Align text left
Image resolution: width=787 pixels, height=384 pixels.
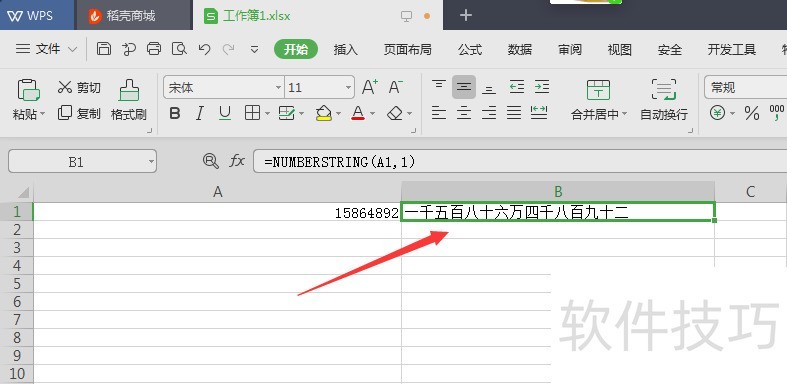(439, 113)
